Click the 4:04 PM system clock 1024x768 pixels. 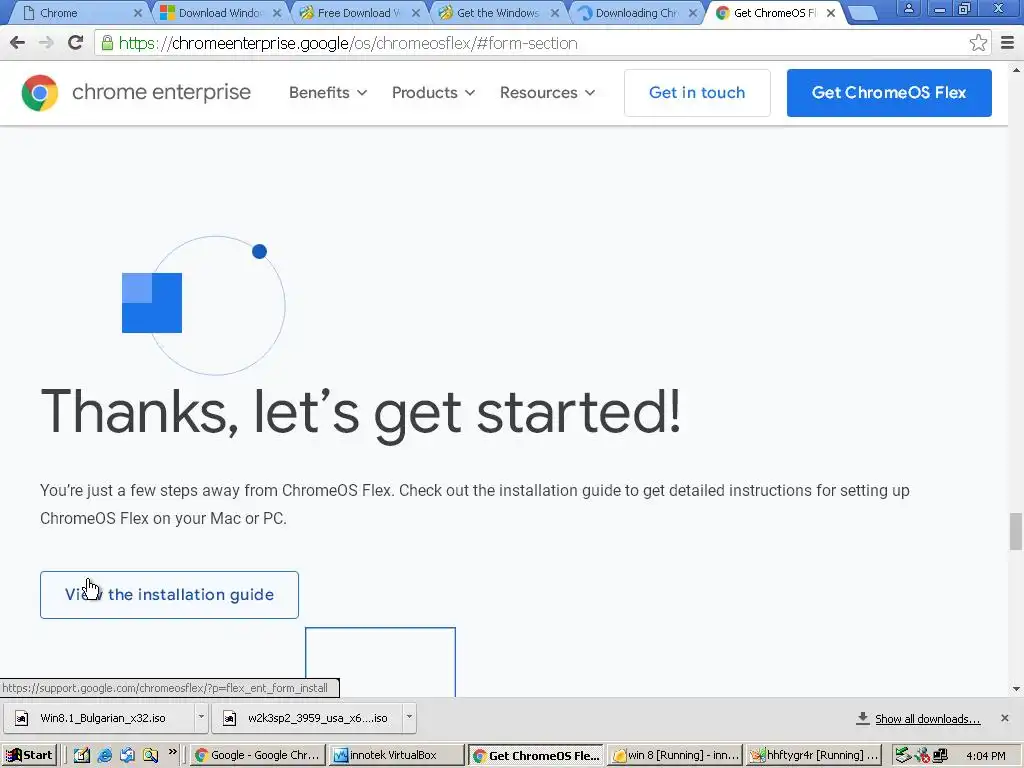tap(985, 756)
